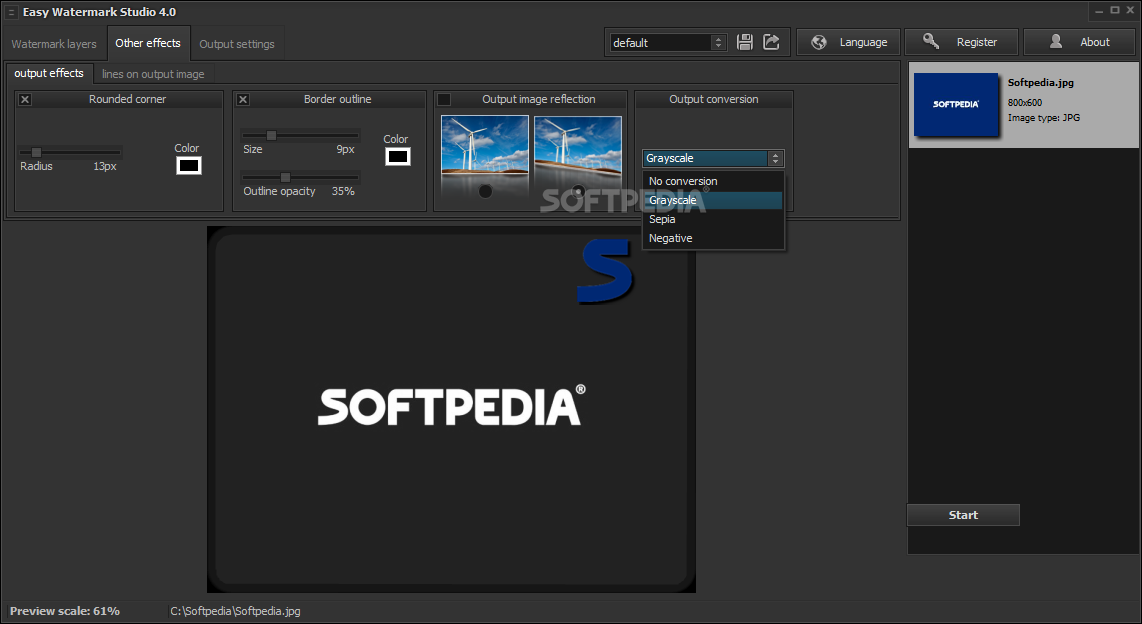Image resolution: width=1142 pixels, height=624 pixels.
Task: Switch to Output settings tab
Action: tap(237, 44)
